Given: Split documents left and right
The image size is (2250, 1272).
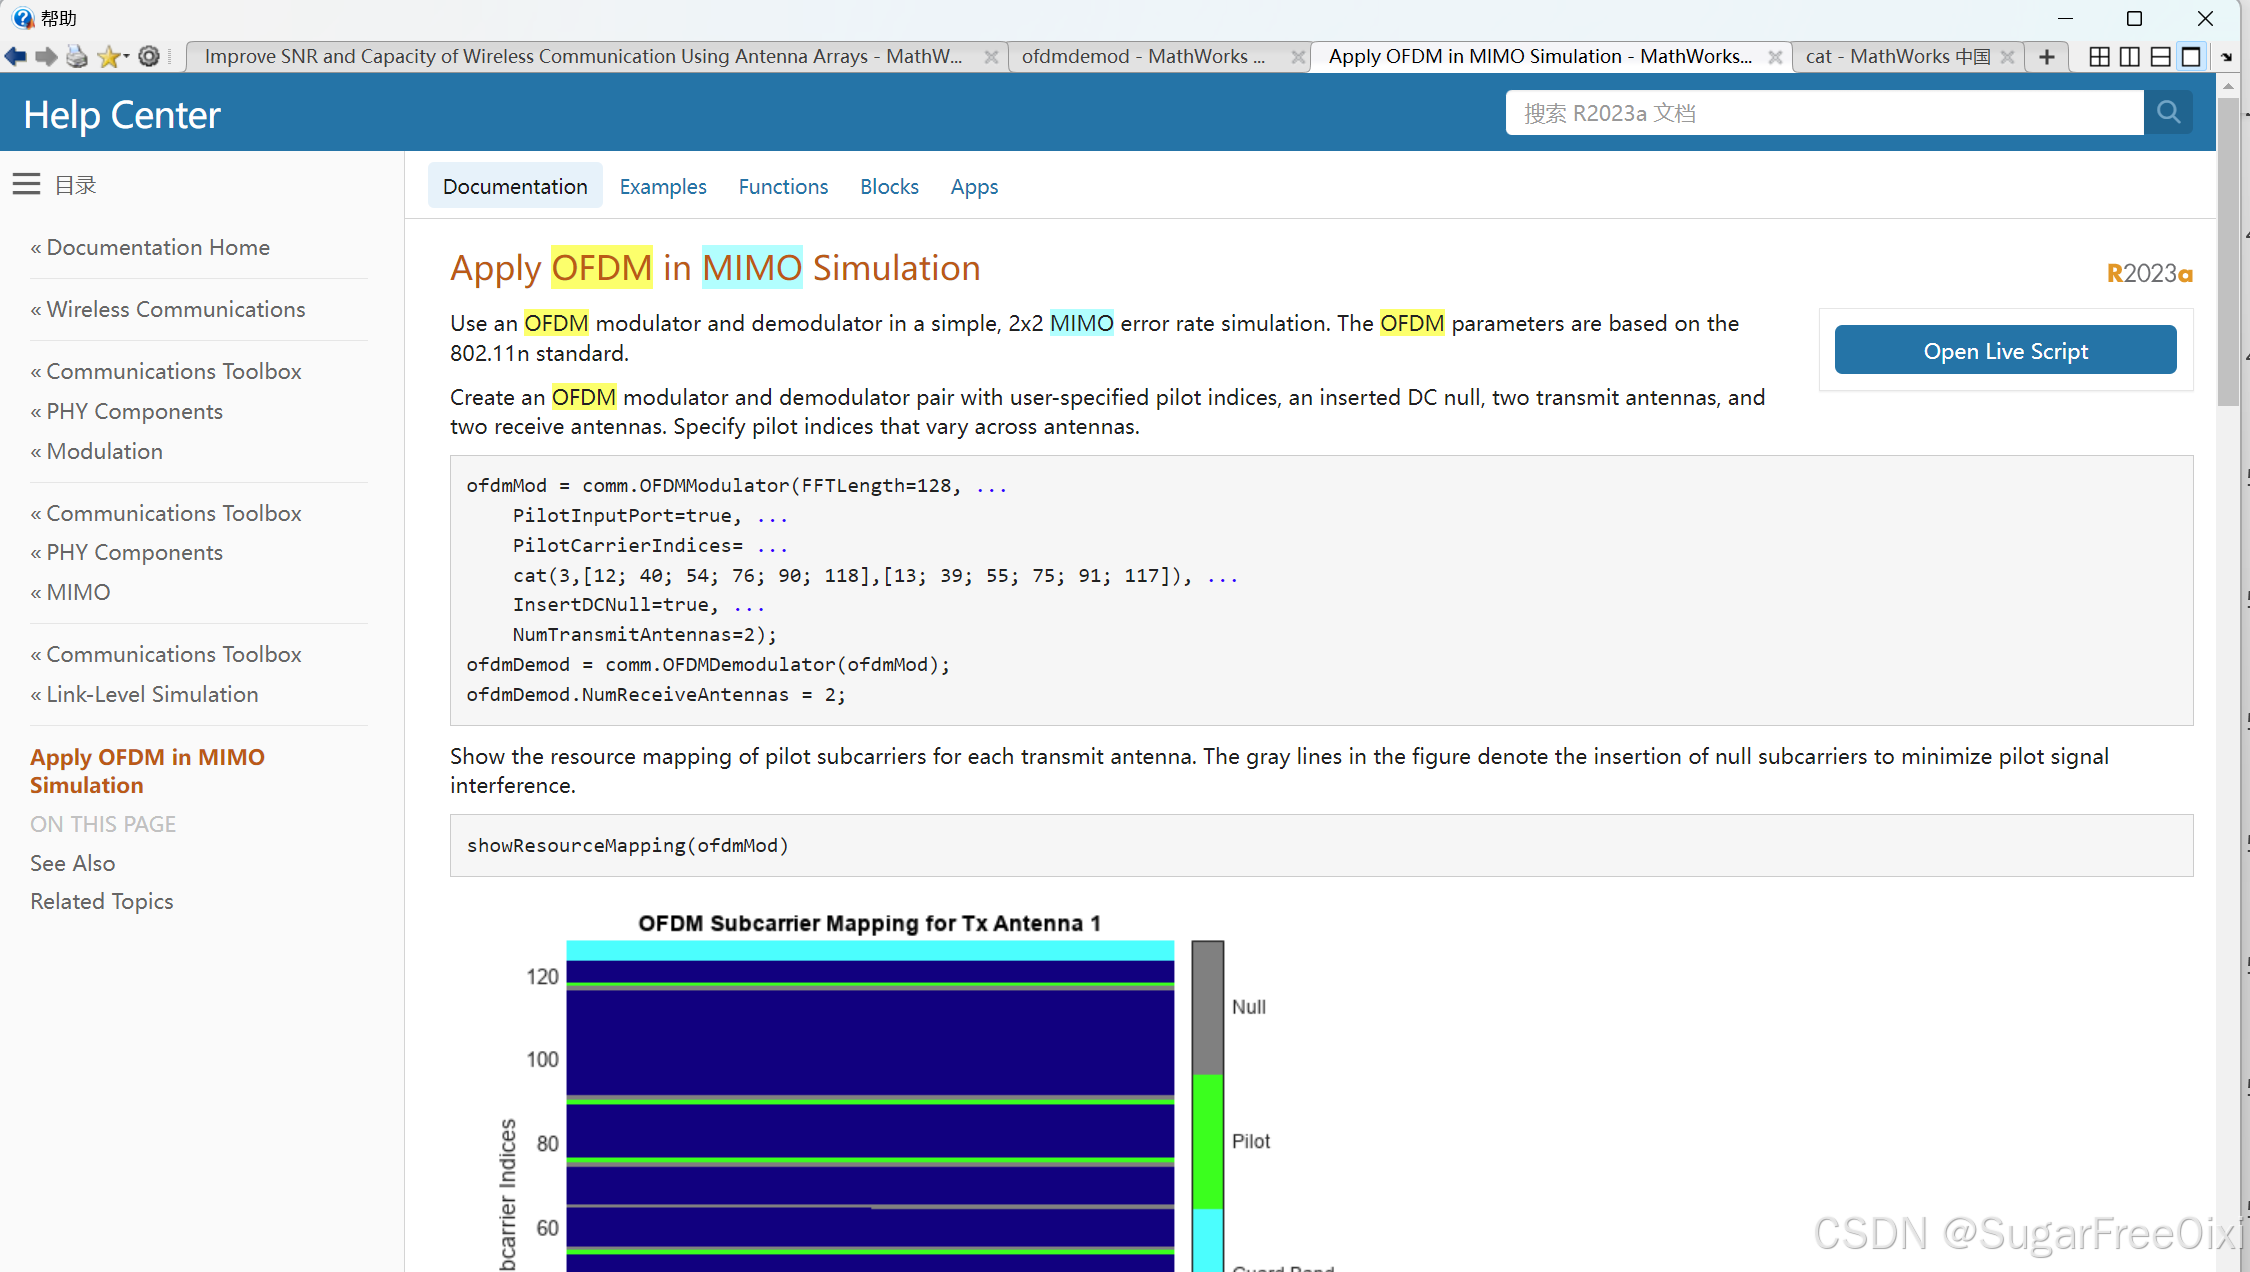Looking at the screenshot, I should point(2130,57).
